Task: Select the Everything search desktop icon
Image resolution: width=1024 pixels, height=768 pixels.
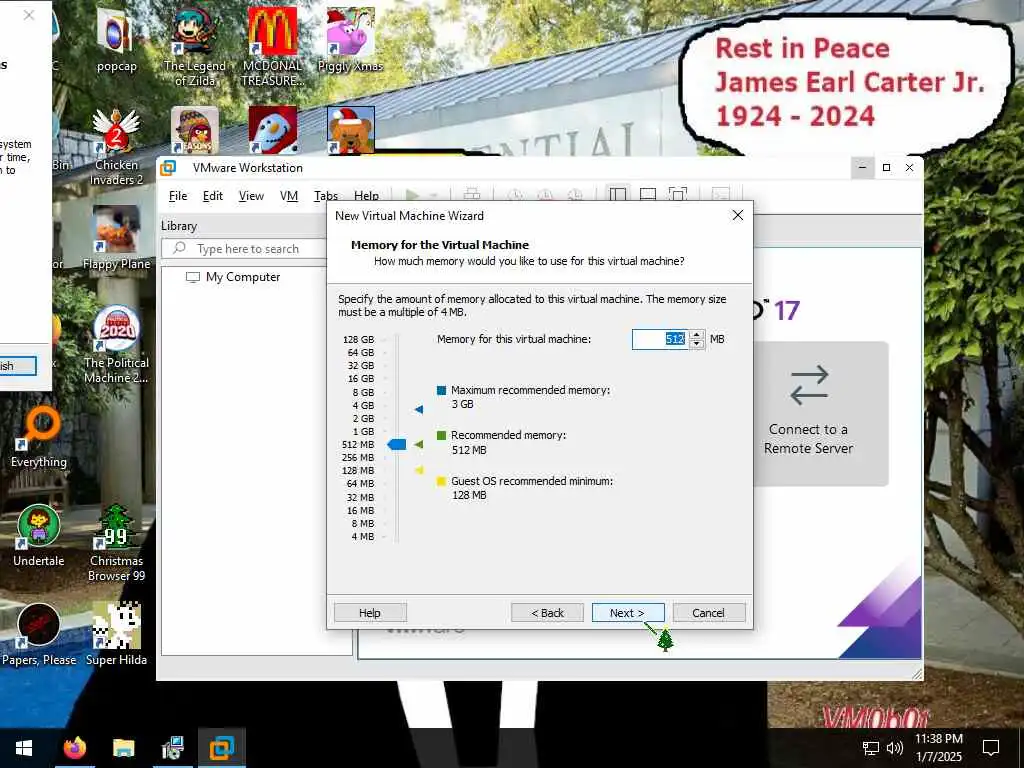Action: click(x=39, y=436)
